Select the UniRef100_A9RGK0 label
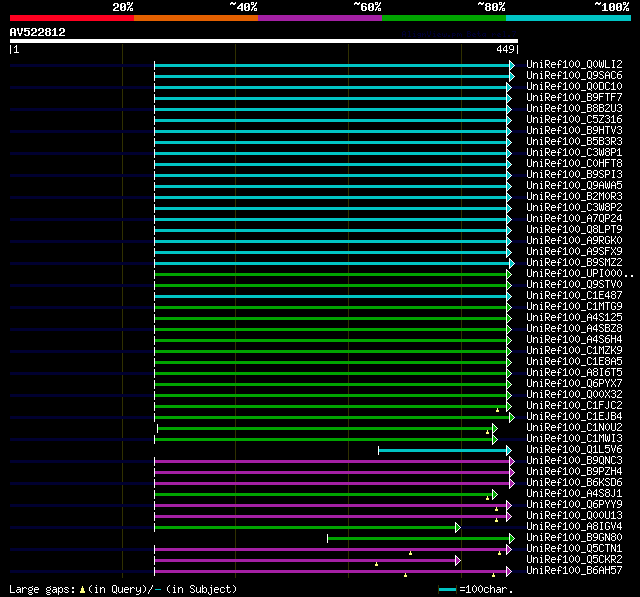This screenshot has width=640, height=597. (x=574, y=241)
